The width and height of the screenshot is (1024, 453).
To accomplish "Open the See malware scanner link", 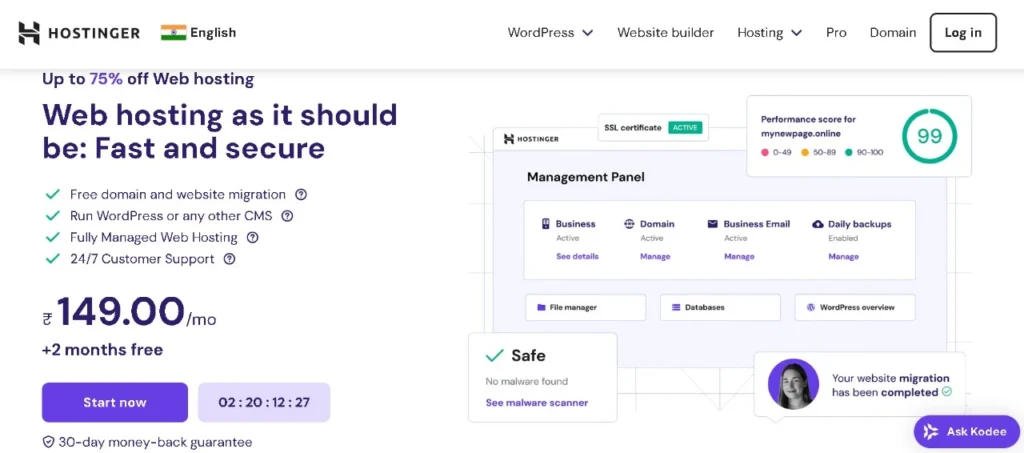I will pyautogui.click(x=536, y=403).
